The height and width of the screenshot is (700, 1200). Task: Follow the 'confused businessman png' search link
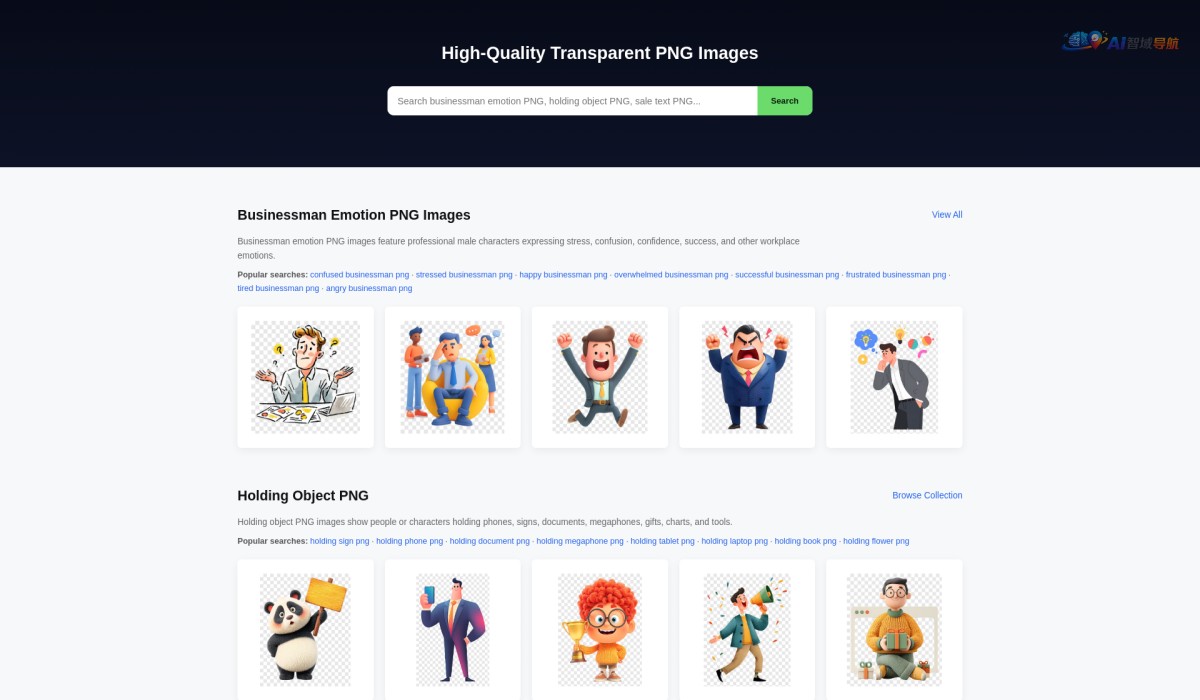(x=359, y=275)
